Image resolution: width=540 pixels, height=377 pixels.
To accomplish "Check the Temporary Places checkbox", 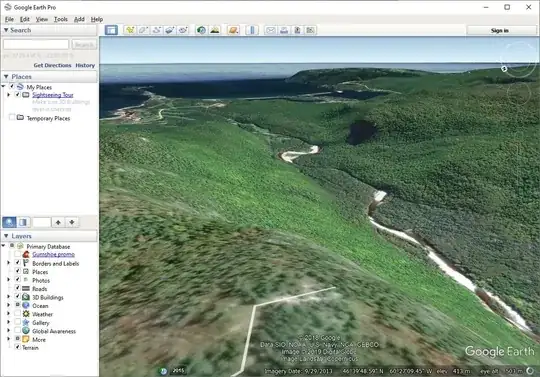I will tap(12, 118).
